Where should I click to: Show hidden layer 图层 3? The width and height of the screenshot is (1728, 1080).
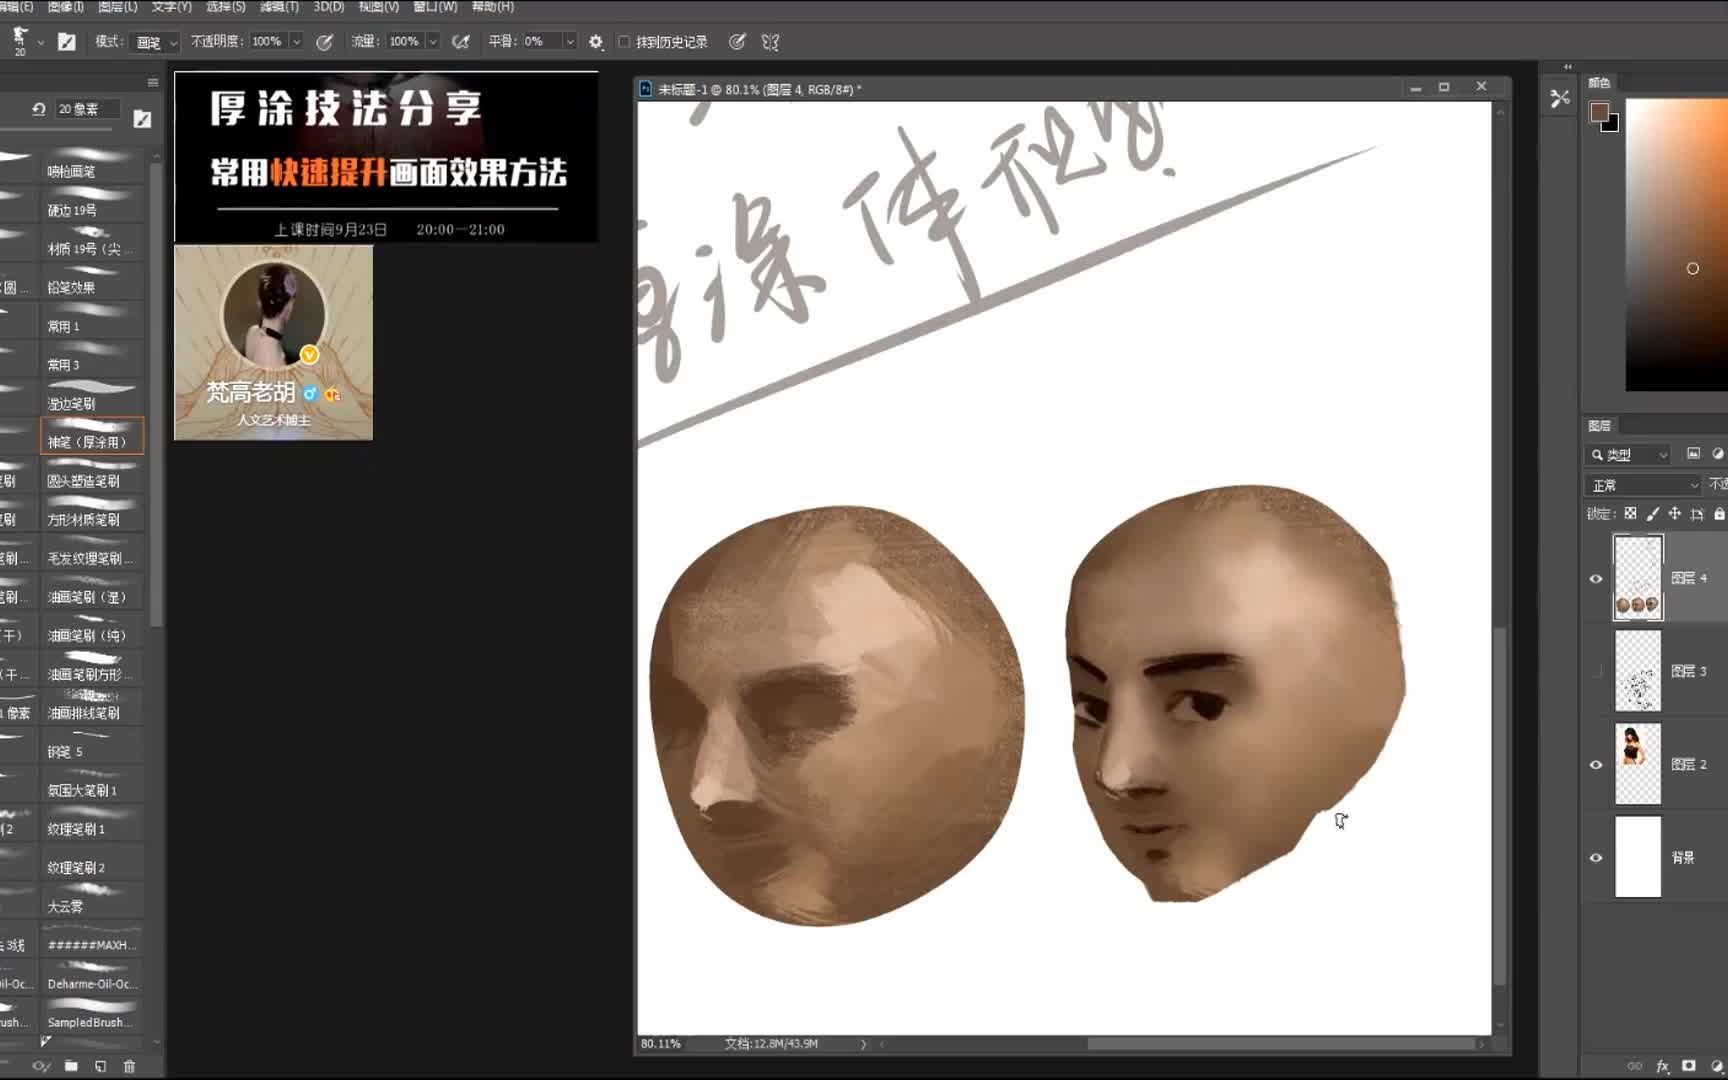coord(1596,671)
